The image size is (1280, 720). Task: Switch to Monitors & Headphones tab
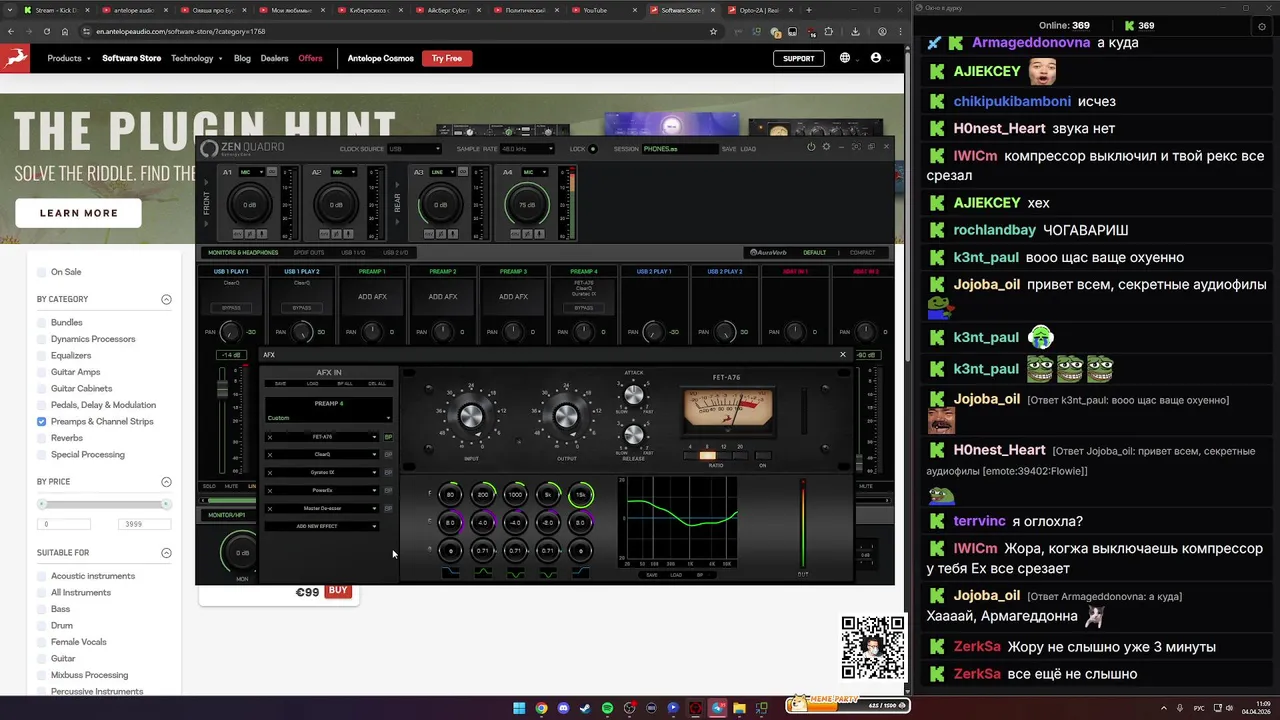click(x=243, y=253)
